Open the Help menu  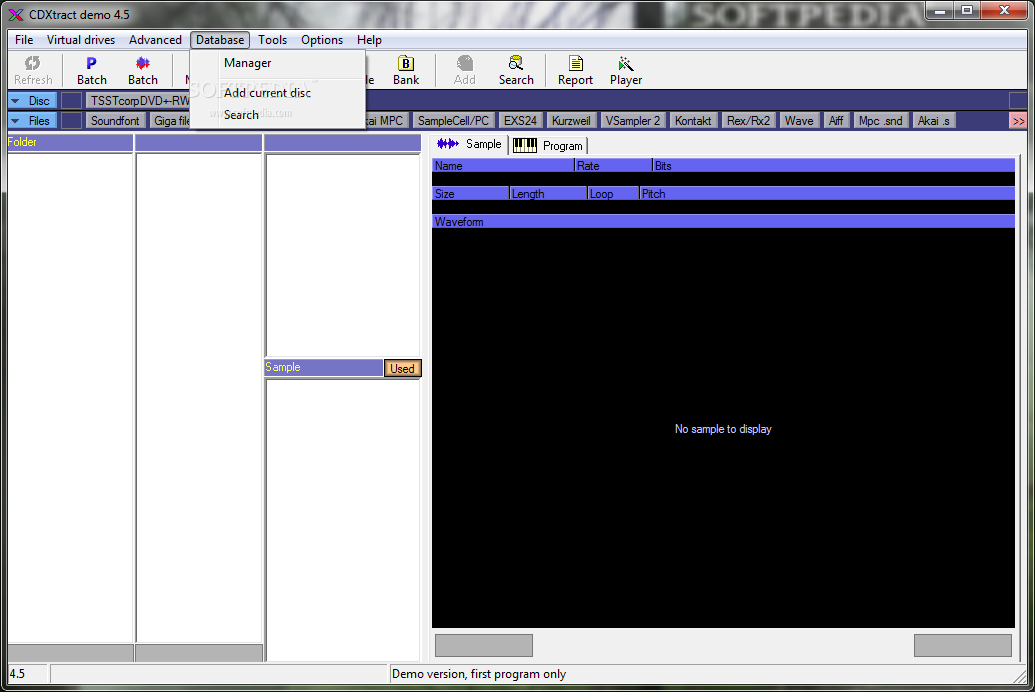369,40
